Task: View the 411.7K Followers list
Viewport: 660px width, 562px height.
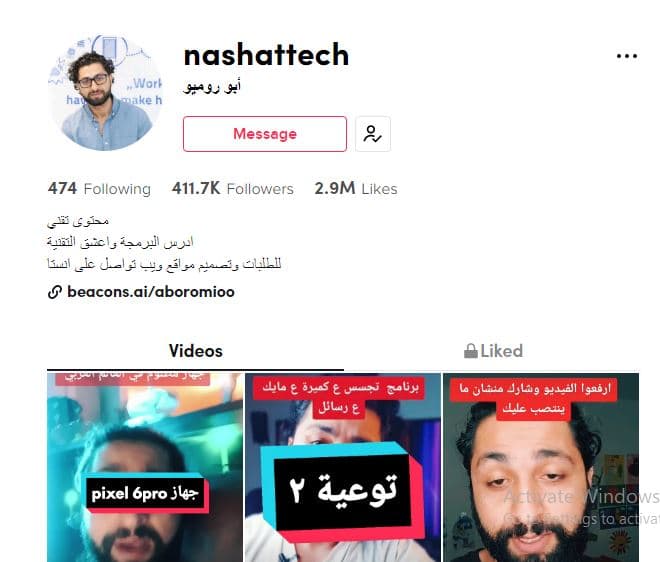Action: pos(232,189)
